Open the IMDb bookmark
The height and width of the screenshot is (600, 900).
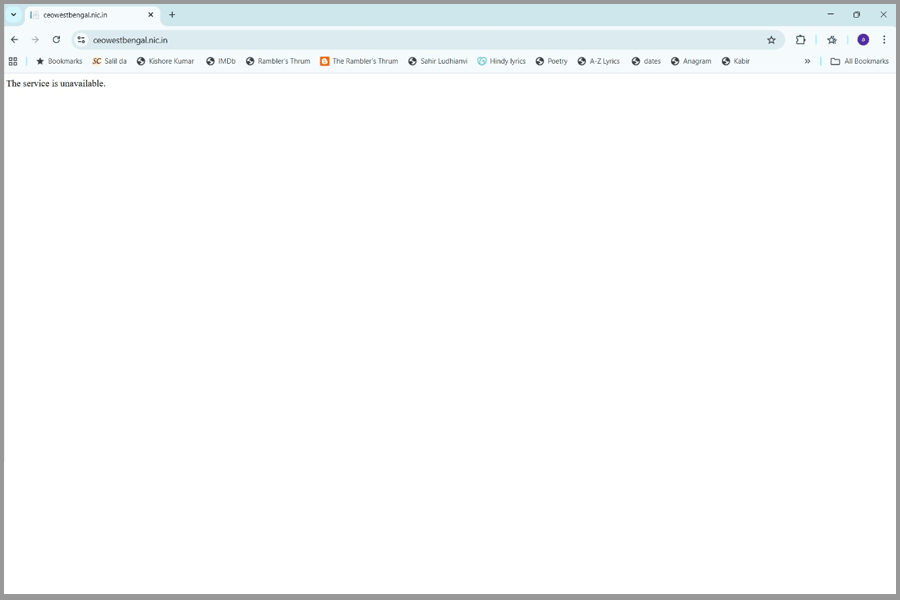click(x=221, y=61)
